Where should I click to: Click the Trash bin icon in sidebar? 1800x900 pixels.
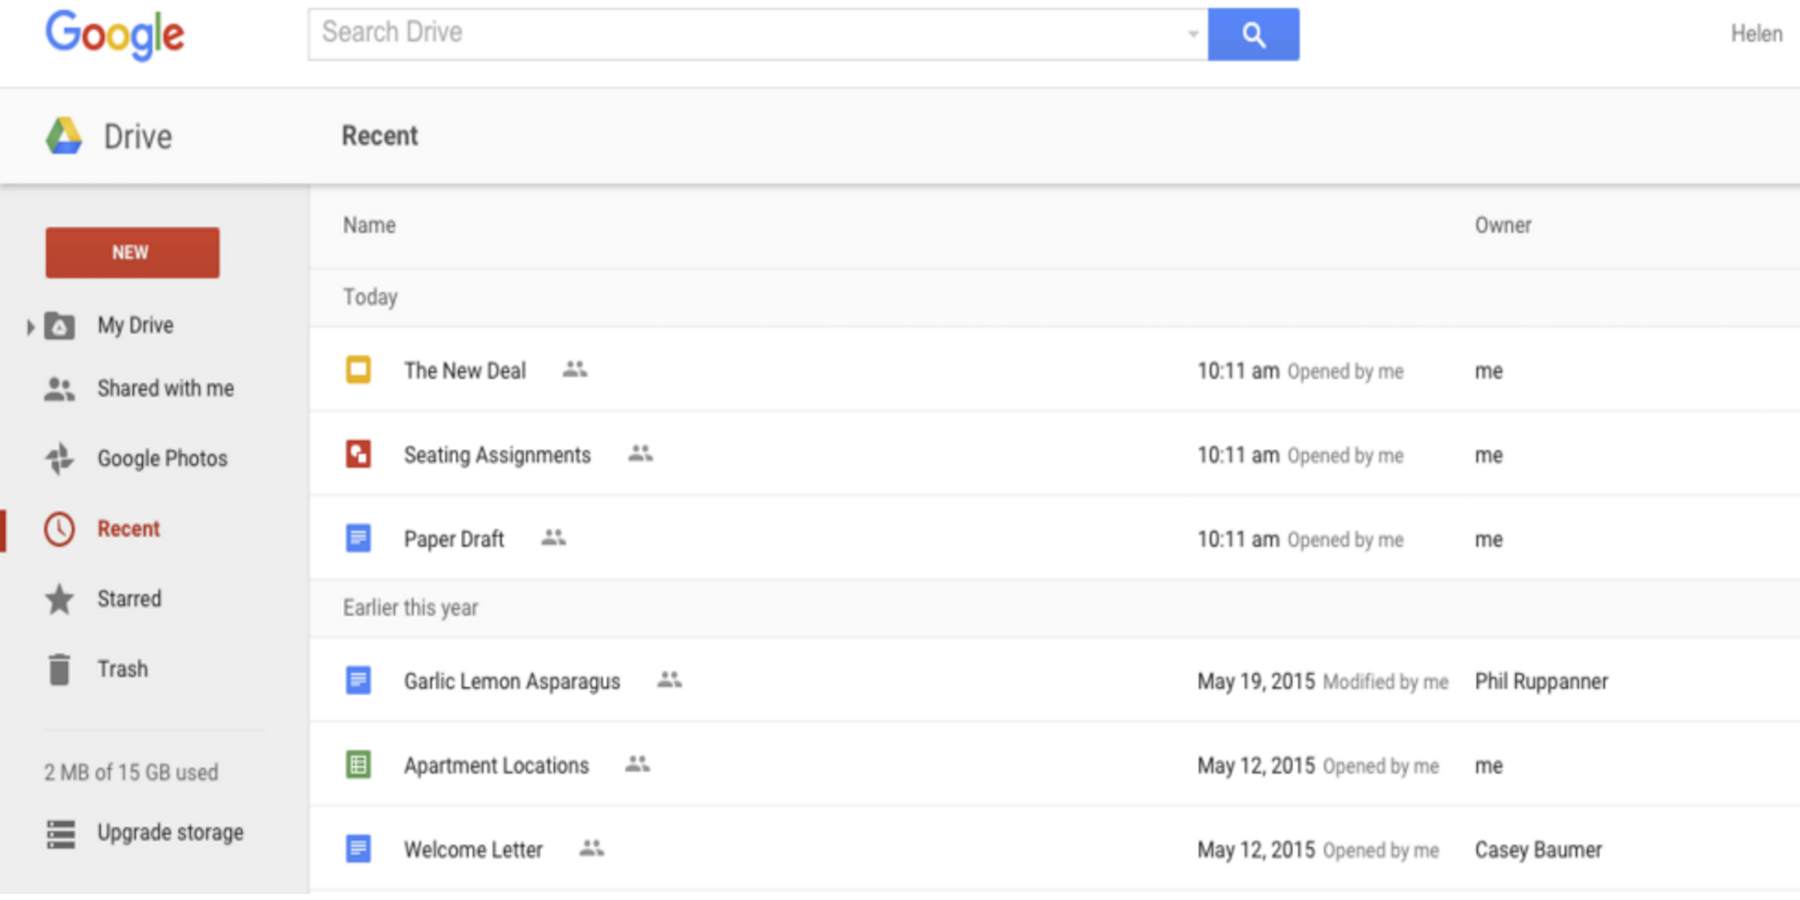[60, 669]
